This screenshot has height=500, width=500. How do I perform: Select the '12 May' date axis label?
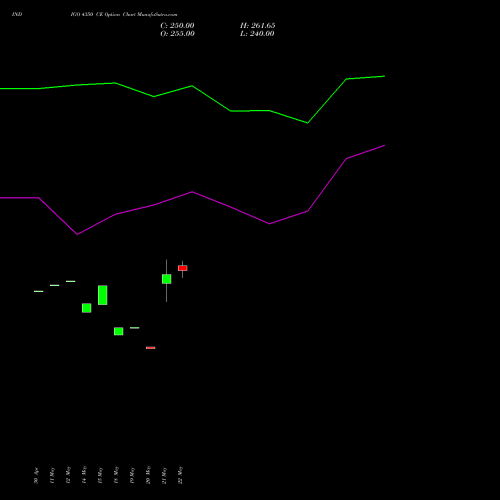[68, 475]
